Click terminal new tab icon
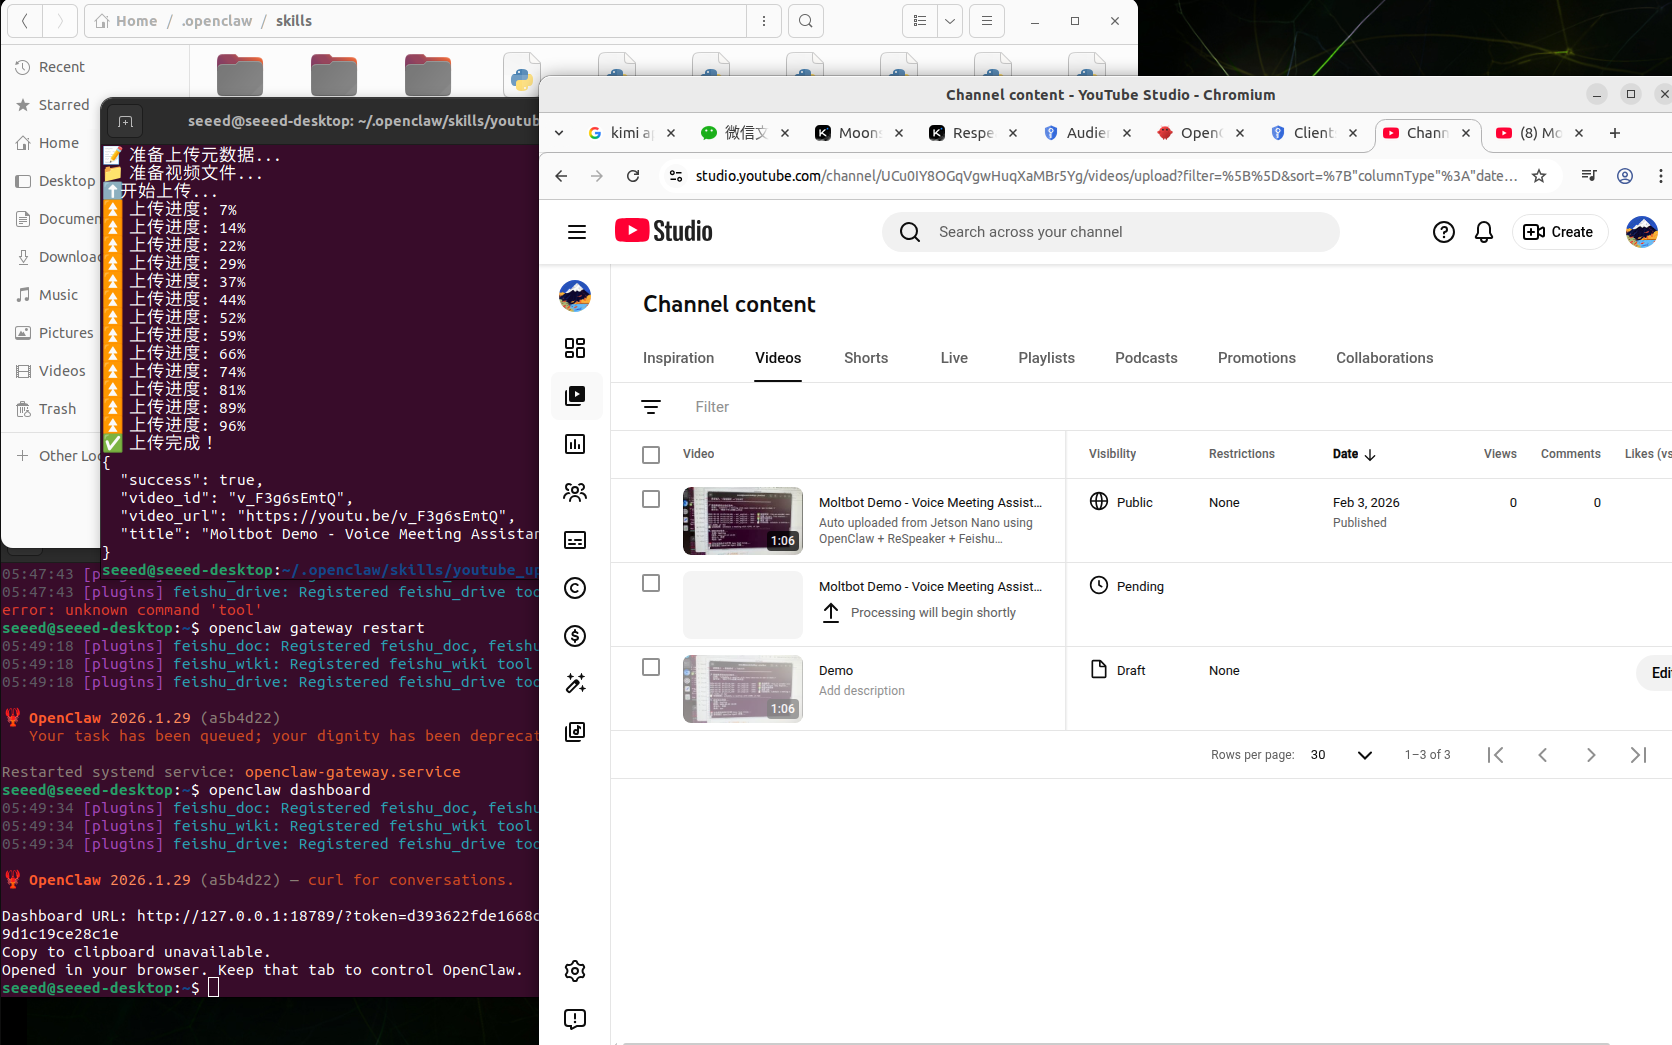Image resolution: width=1672 pixels, height=1045 pixels. [x=125, y=121]
